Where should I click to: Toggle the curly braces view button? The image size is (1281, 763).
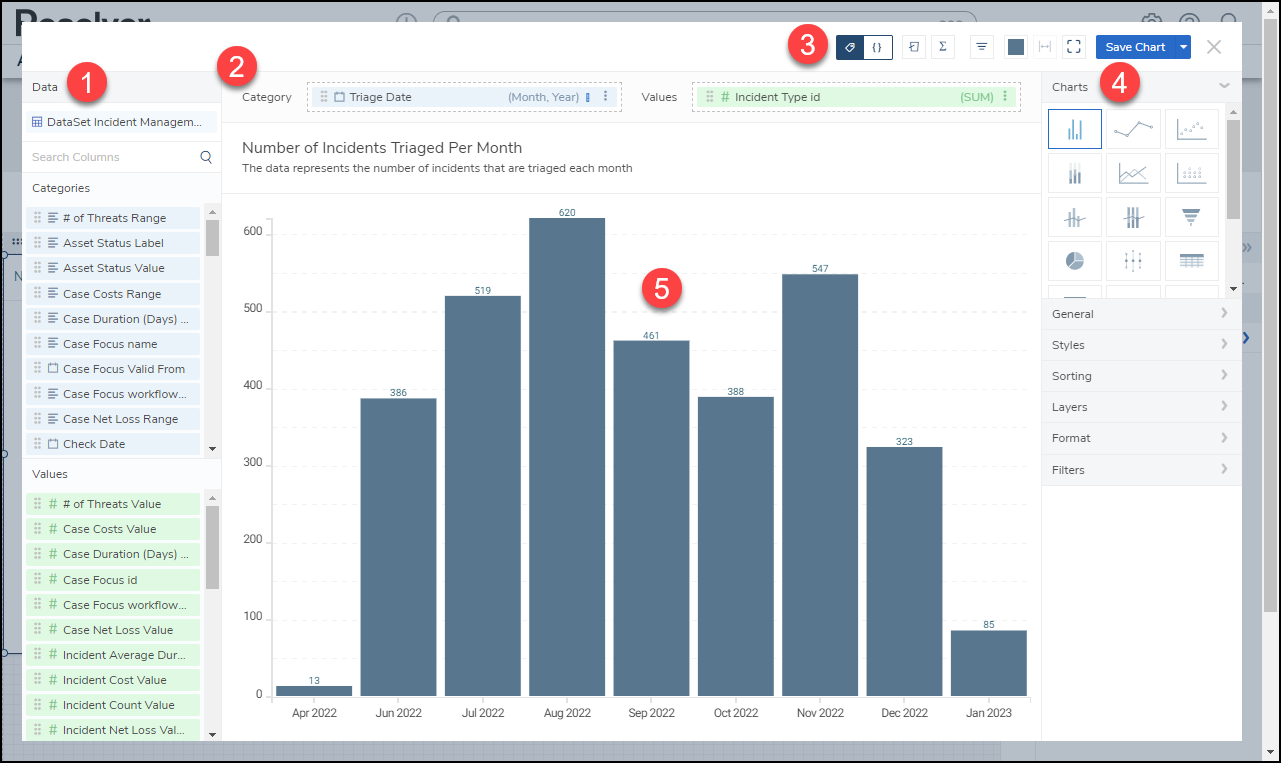877,47
